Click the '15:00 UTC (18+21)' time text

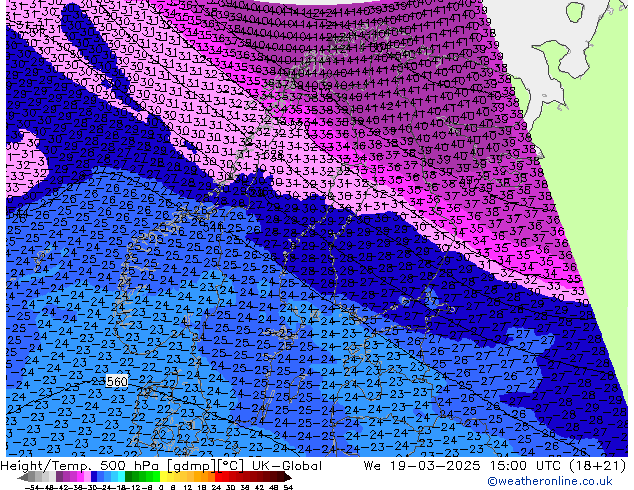click(558, 466)
